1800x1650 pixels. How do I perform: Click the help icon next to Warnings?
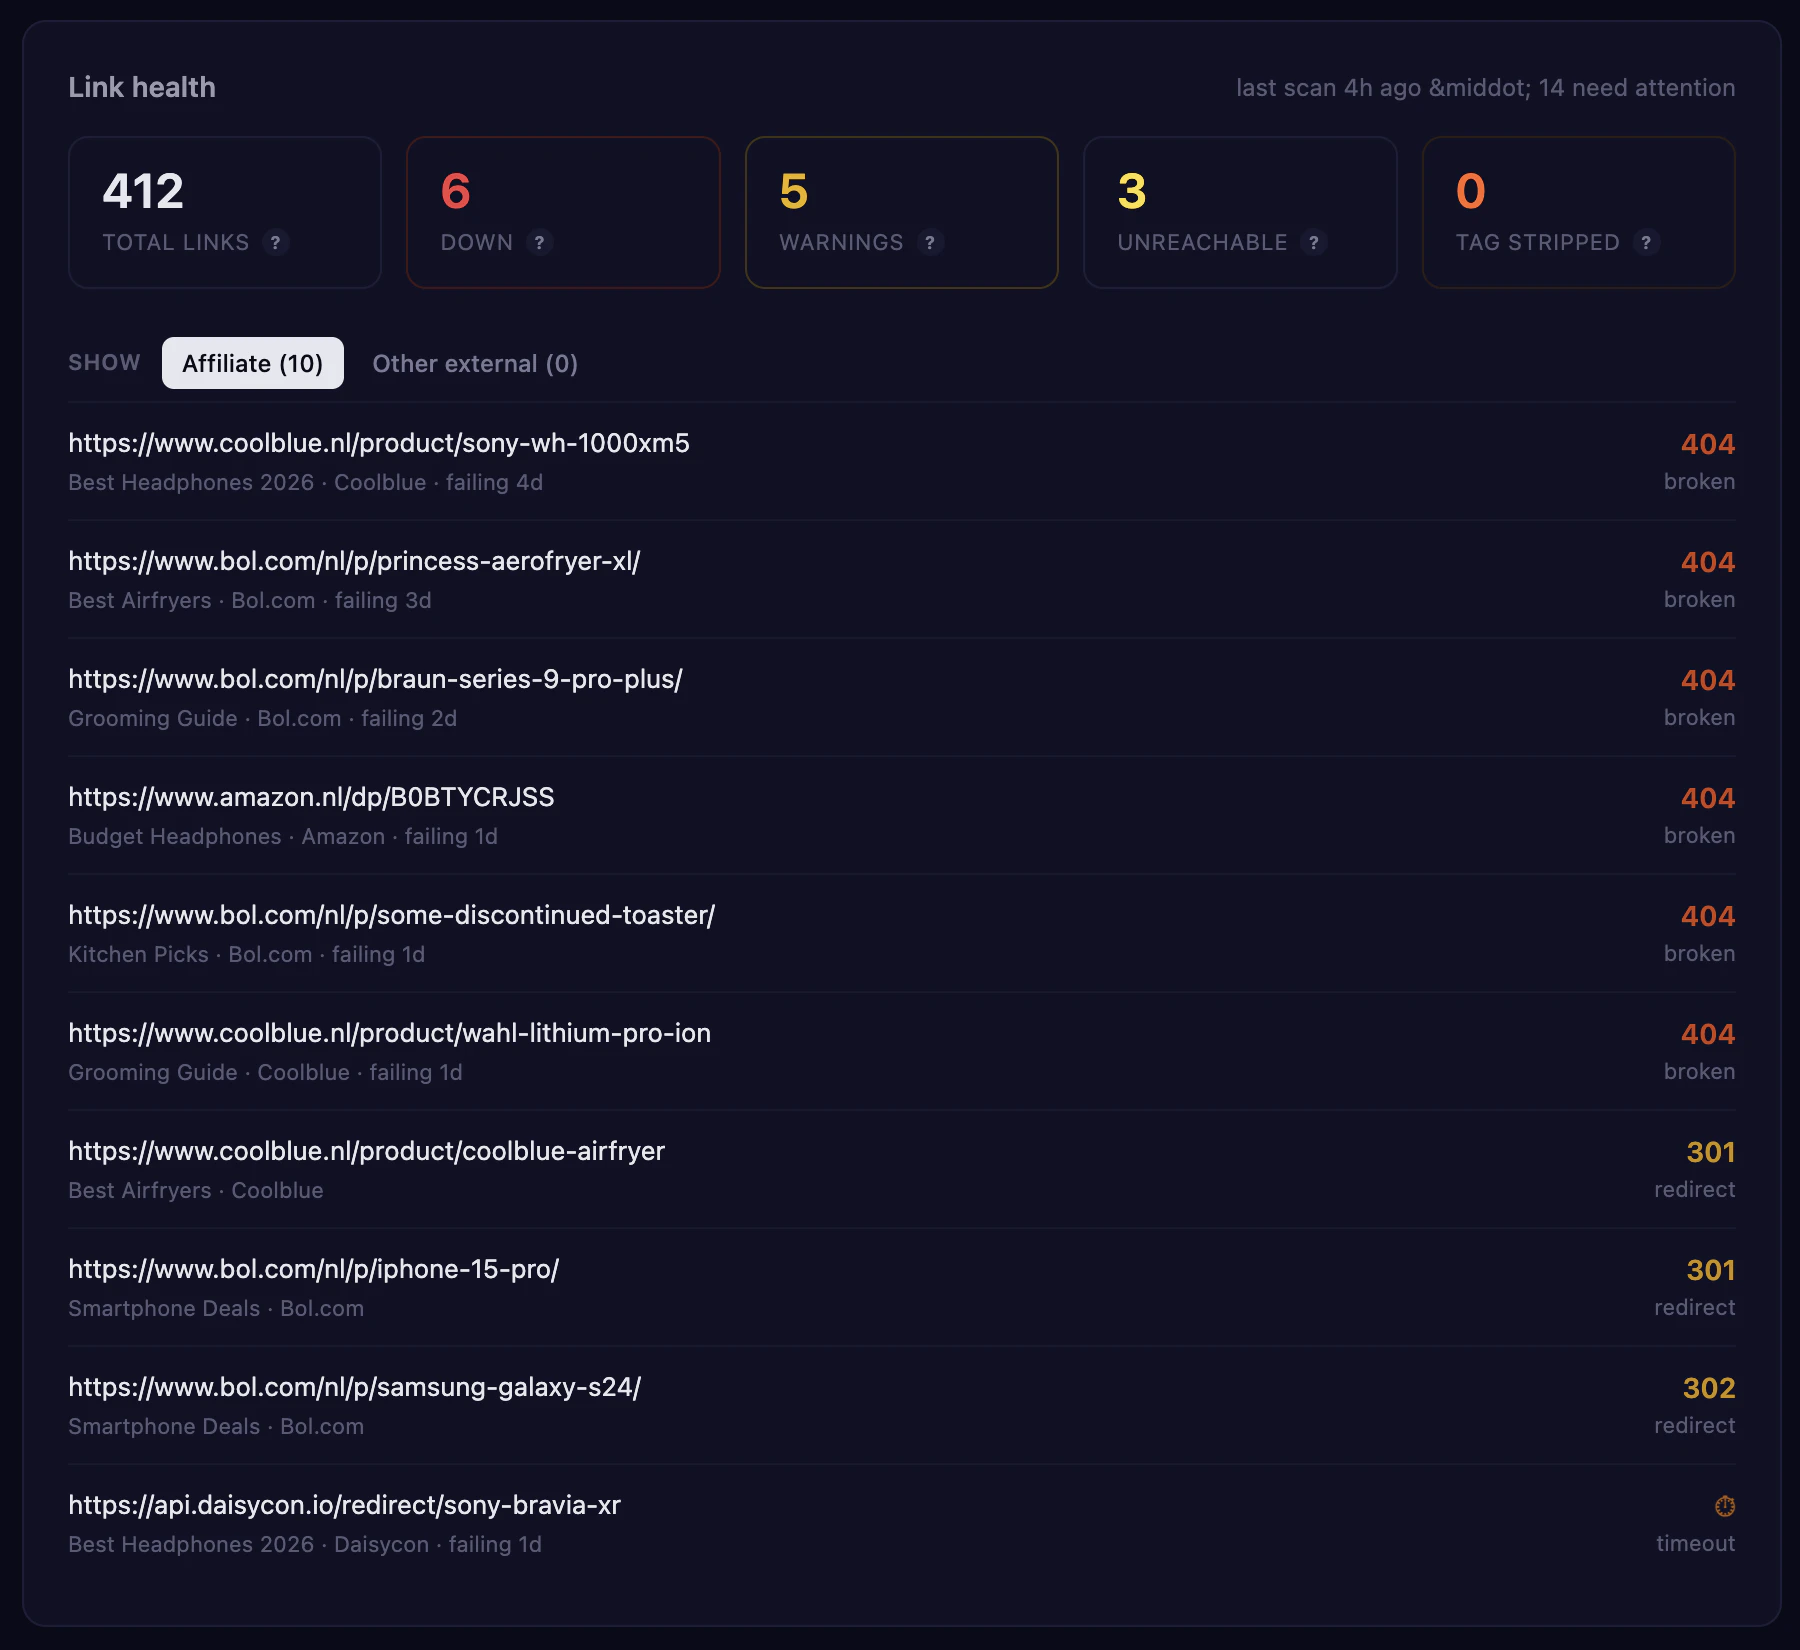(930, 242)
